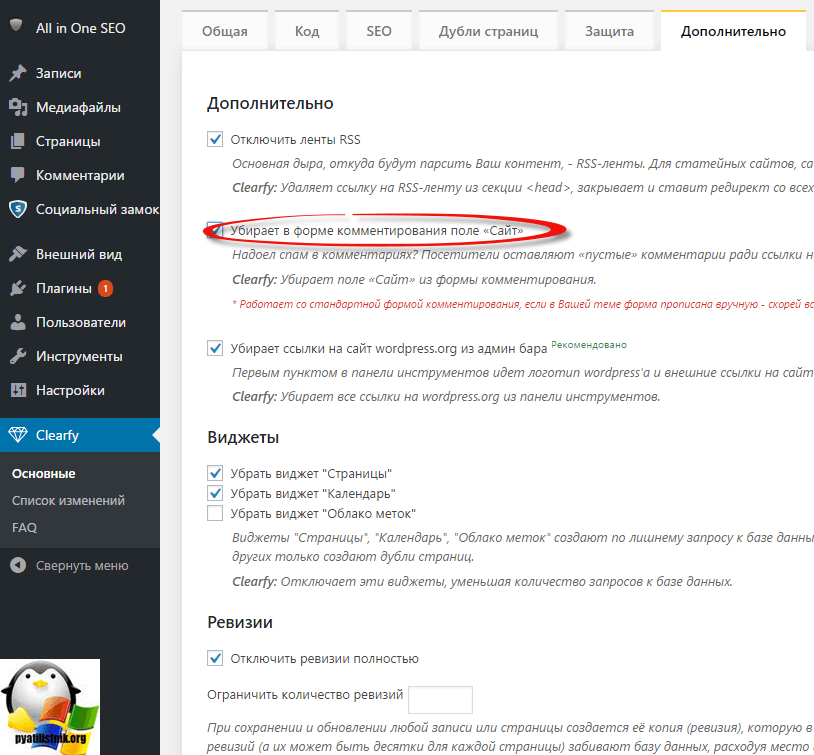Viewport: 814px width, 755px height.
Task: Click the Clearfy diamond icon
Action: pyautogui.click(x=18, y=435)
